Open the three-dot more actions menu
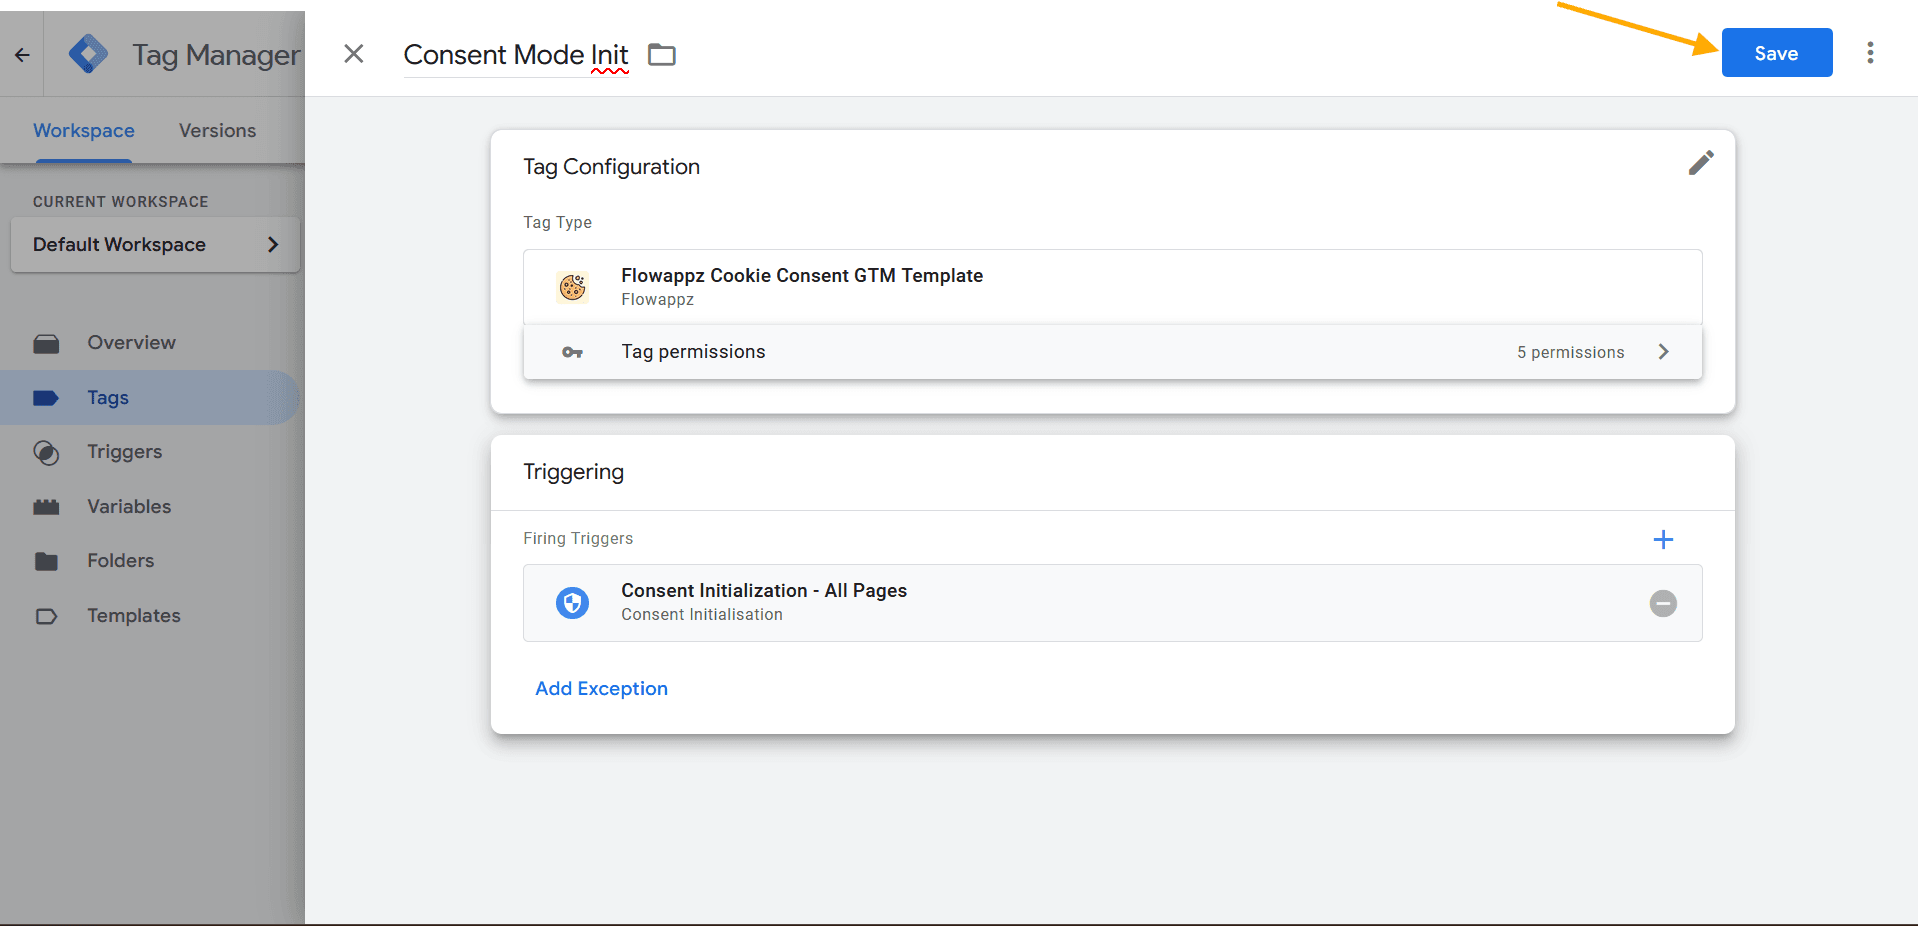 [x=1870, y=53]
